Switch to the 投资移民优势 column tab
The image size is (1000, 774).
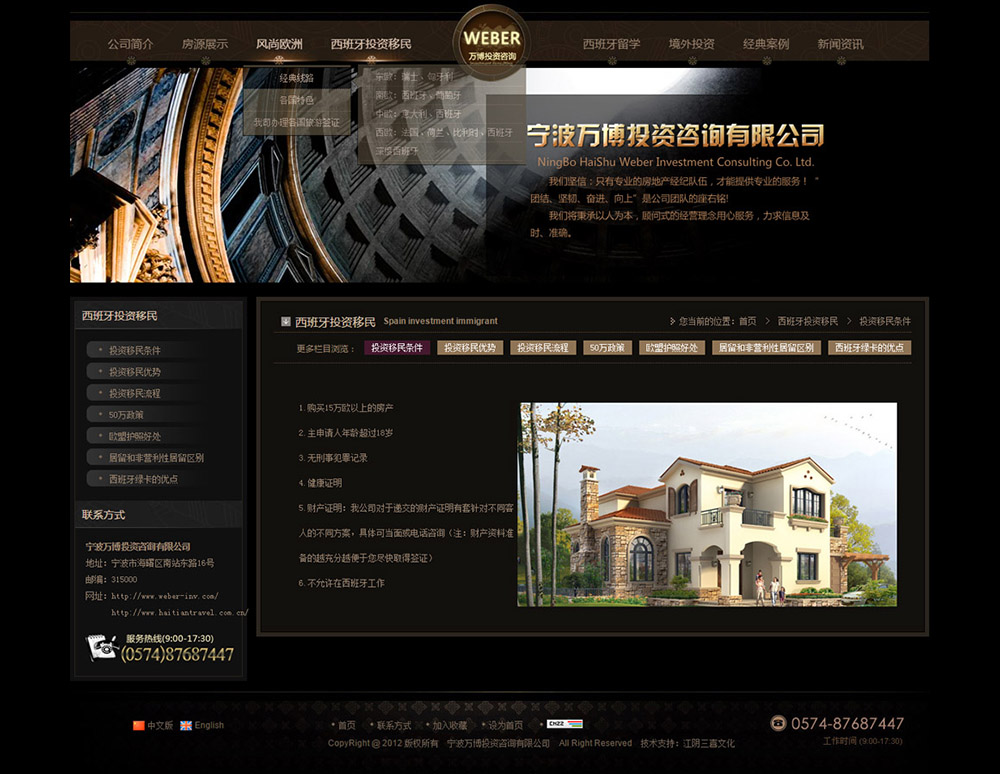pos(470,348)
